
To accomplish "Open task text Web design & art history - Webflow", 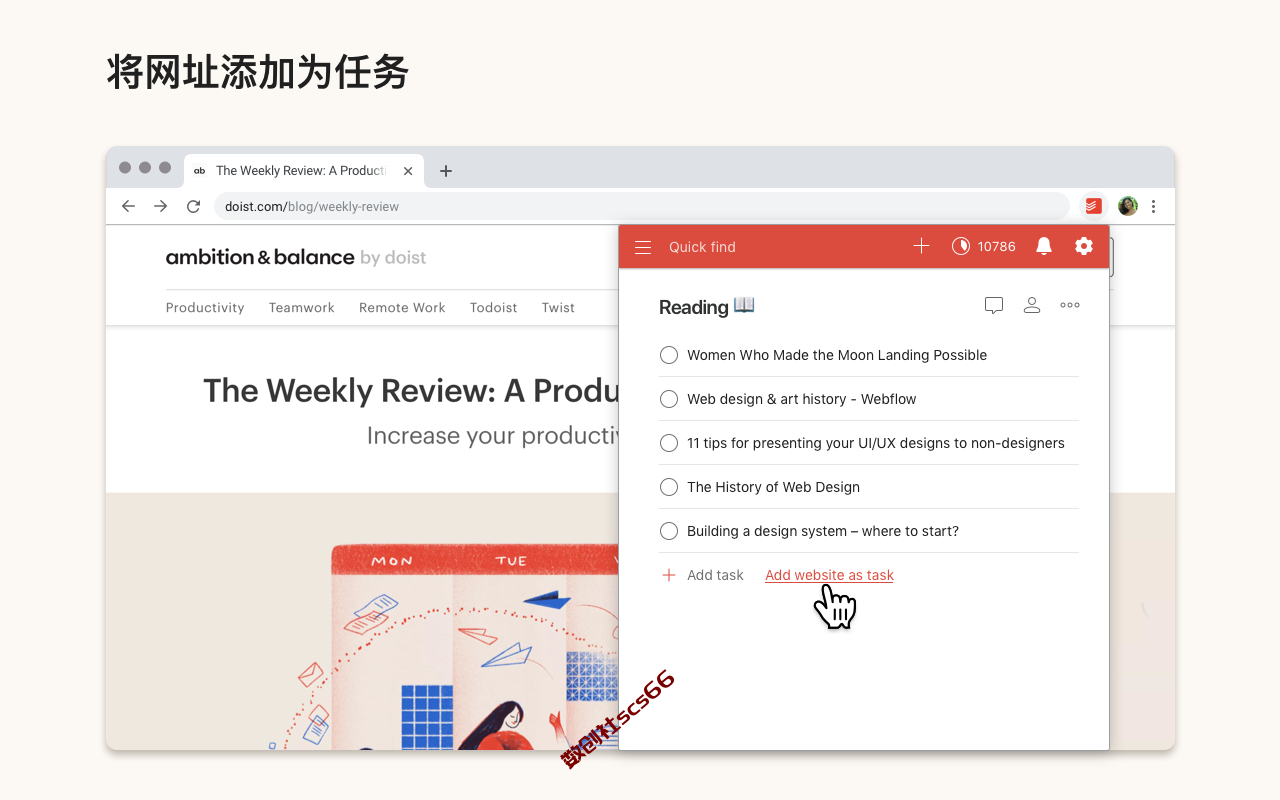I will coord(802,399).
